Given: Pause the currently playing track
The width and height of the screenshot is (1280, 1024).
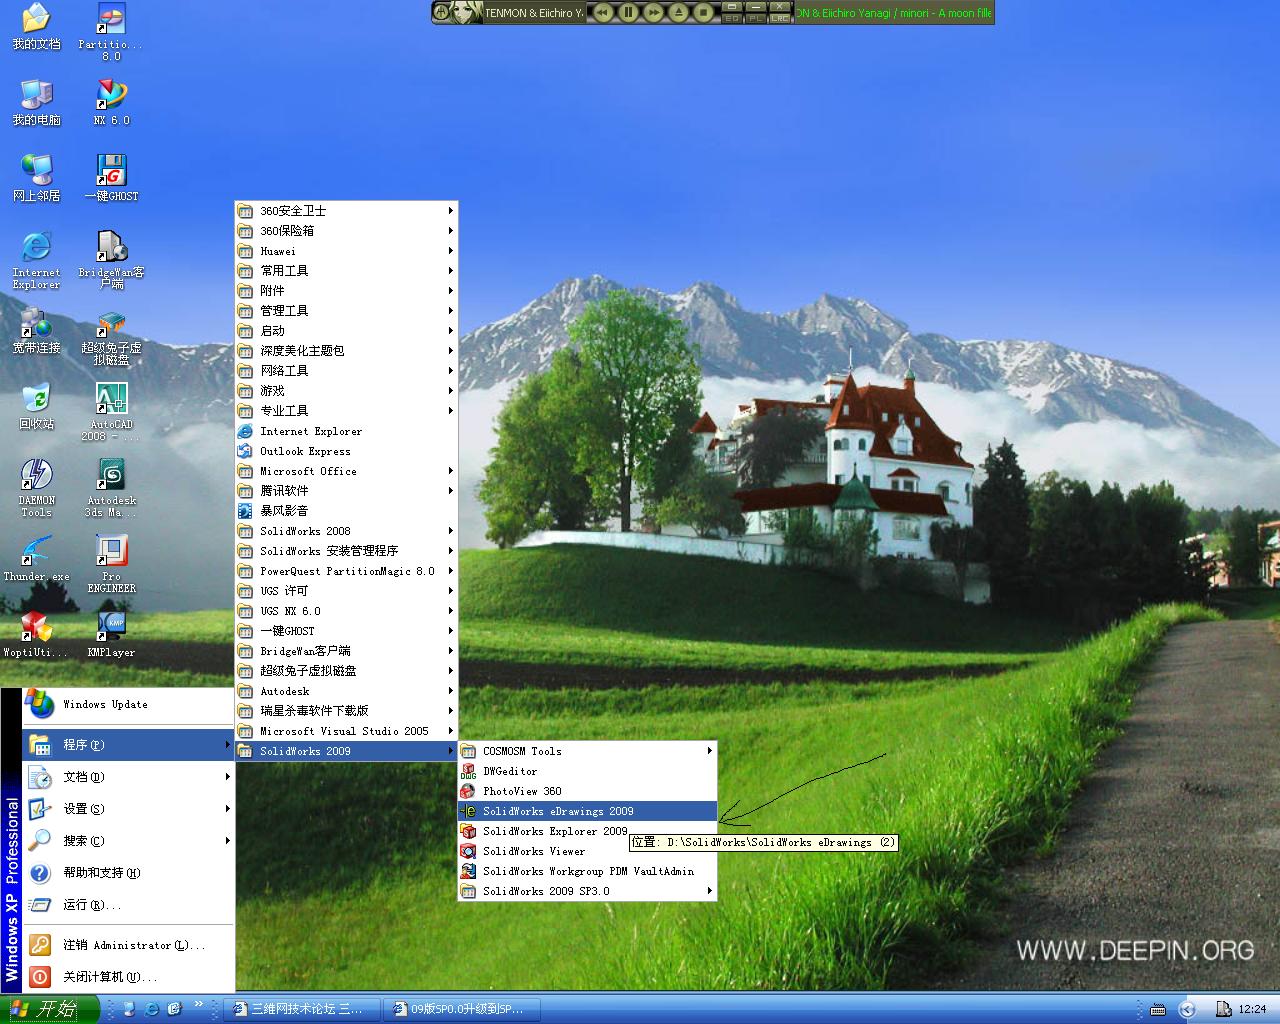Looking at the screenshot, I should click(628, 13).
